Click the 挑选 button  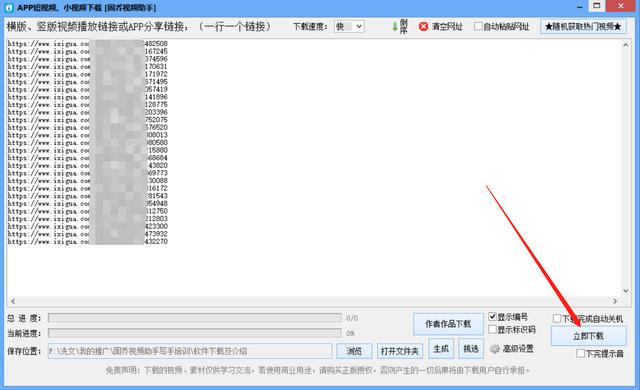click(471, 349)
